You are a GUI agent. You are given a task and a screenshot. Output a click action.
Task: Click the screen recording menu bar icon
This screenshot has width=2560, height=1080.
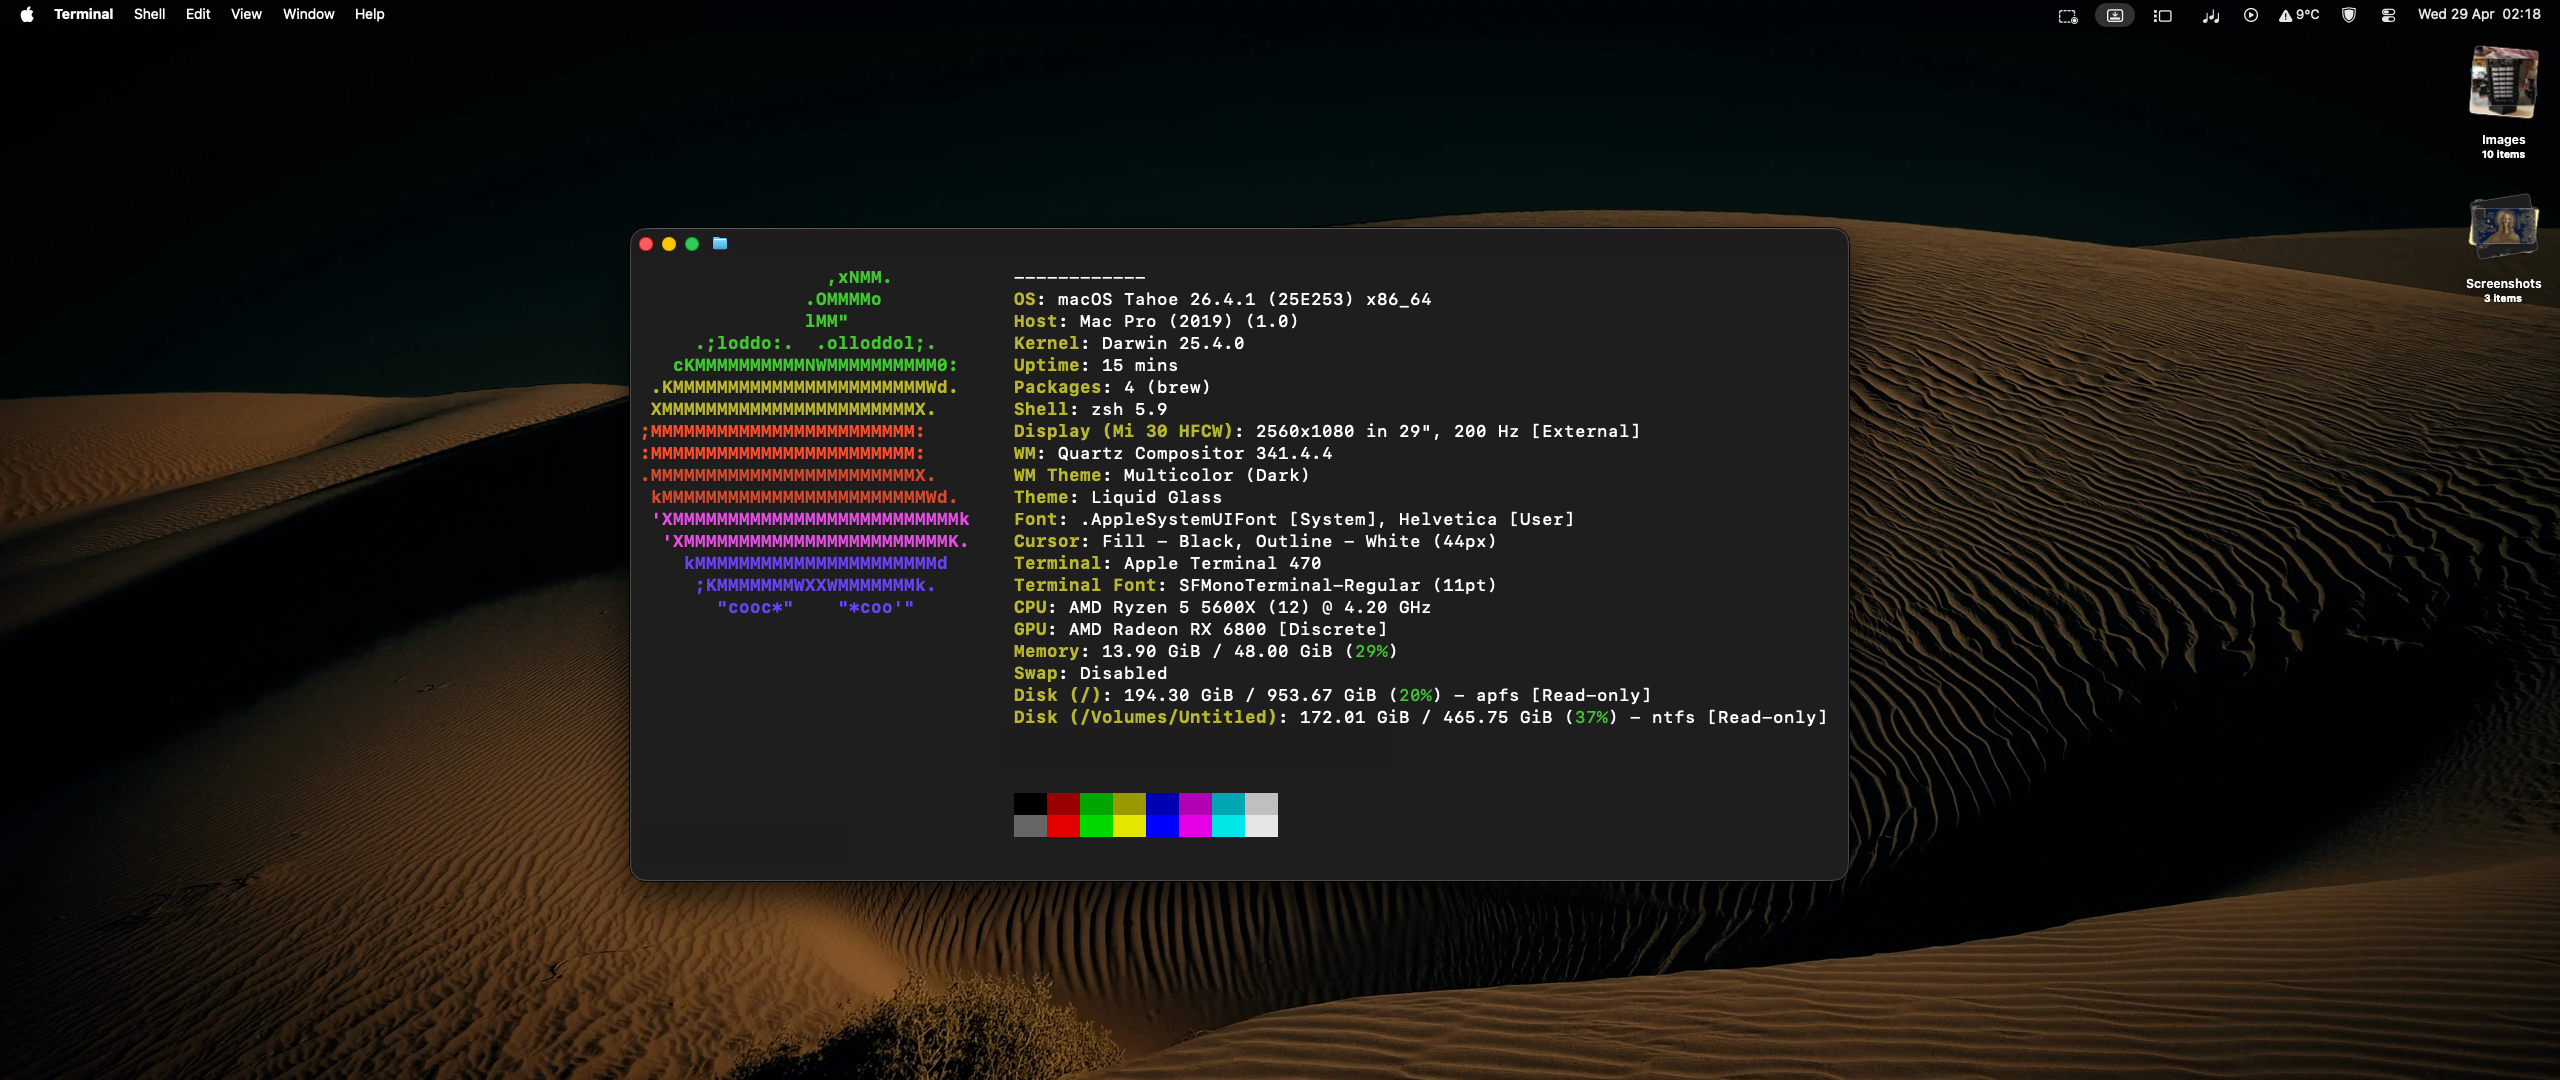(2067, 15)
